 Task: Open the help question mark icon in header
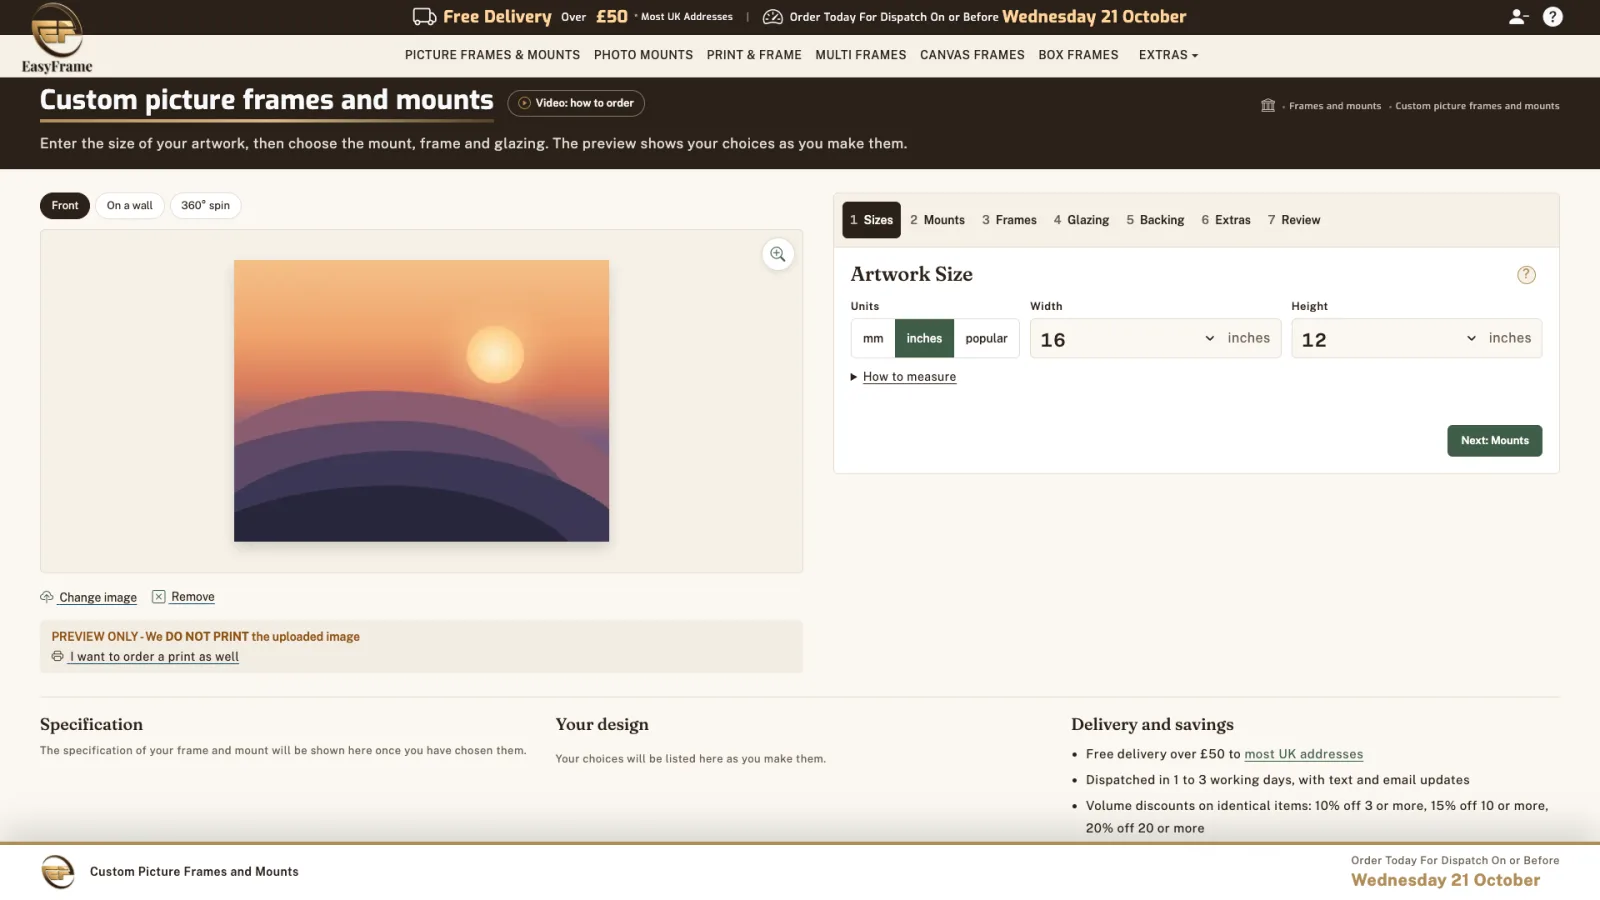coord(1553,17)
